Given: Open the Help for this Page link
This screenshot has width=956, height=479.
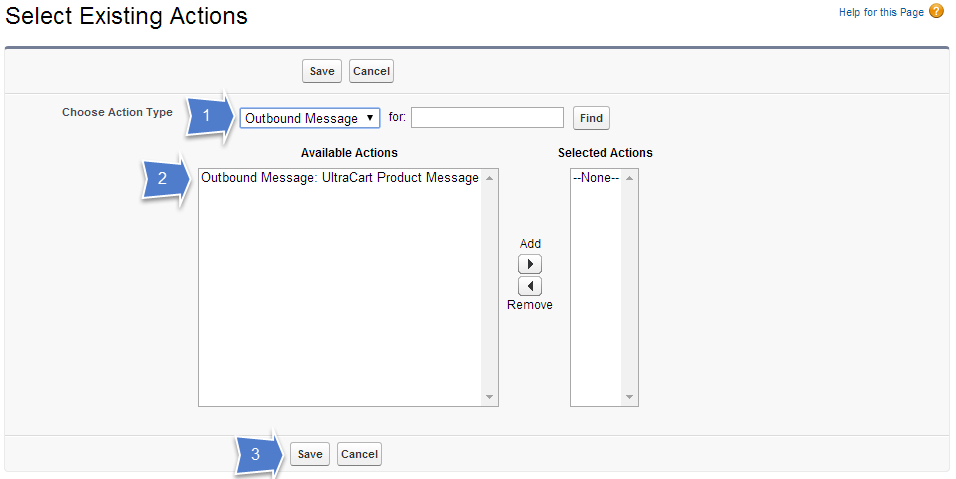Looking at the screenshot, I should pos(881,12).
